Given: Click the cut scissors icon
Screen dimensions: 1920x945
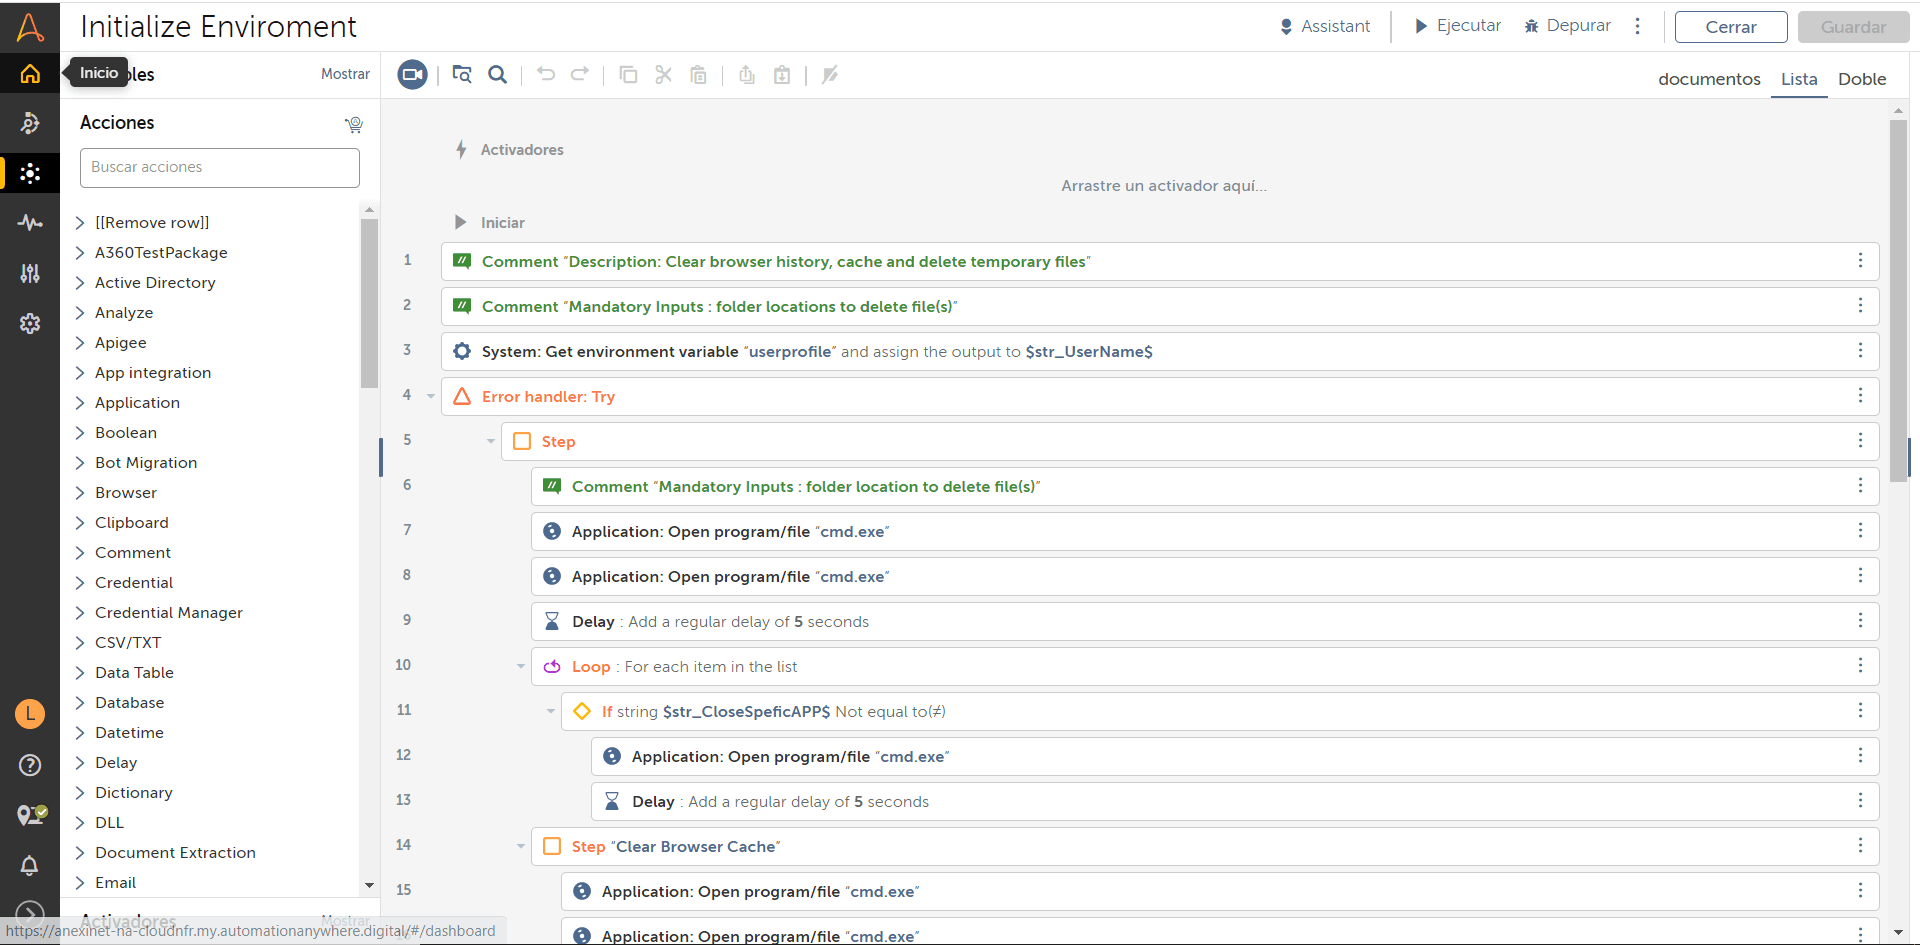Looking at the screenshot, I should pyautogui.click(x=663, y=75).
